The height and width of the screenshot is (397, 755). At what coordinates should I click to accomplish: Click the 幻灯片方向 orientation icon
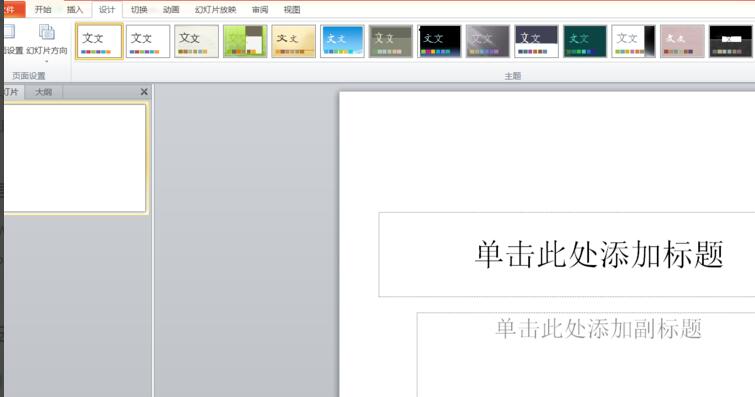(47, 32)
